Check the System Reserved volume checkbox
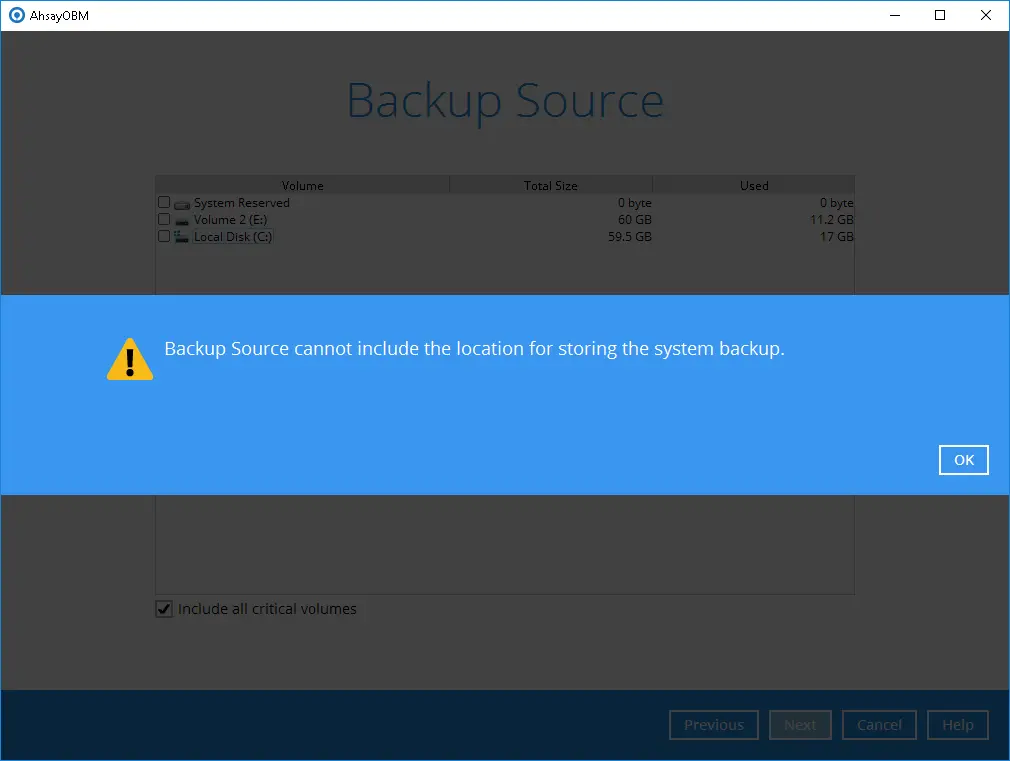 (163, 202)
